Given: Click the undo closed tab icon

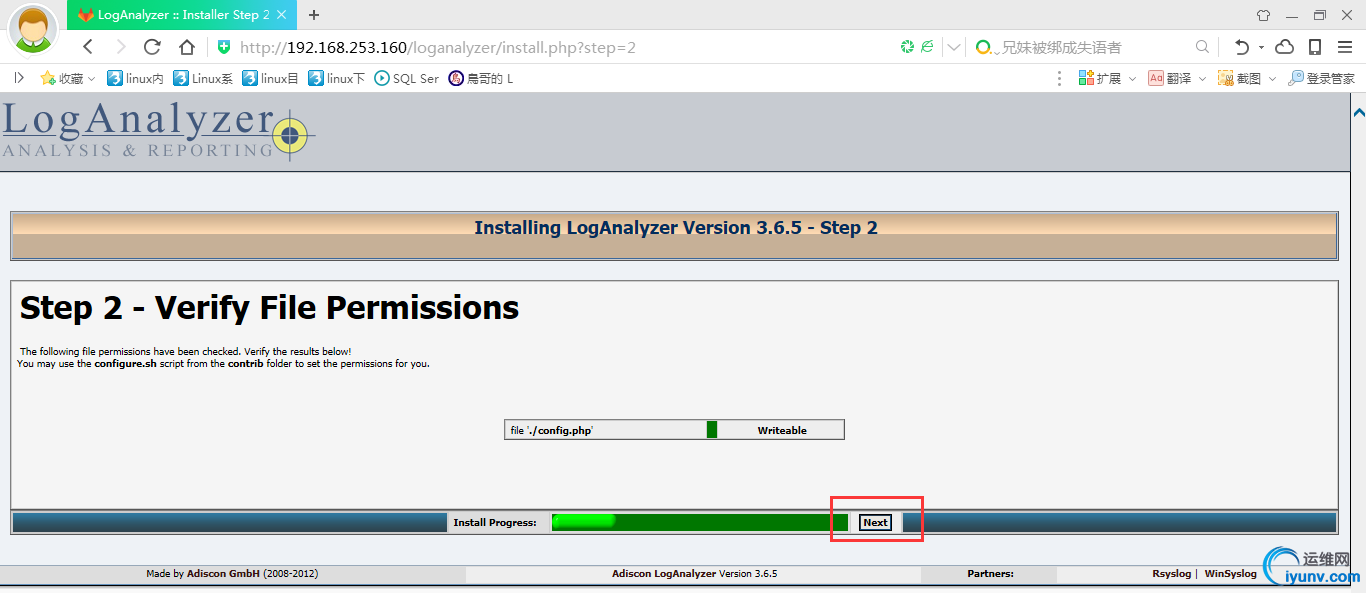Looking at the screenshot, I should [x=1242, y=47].
